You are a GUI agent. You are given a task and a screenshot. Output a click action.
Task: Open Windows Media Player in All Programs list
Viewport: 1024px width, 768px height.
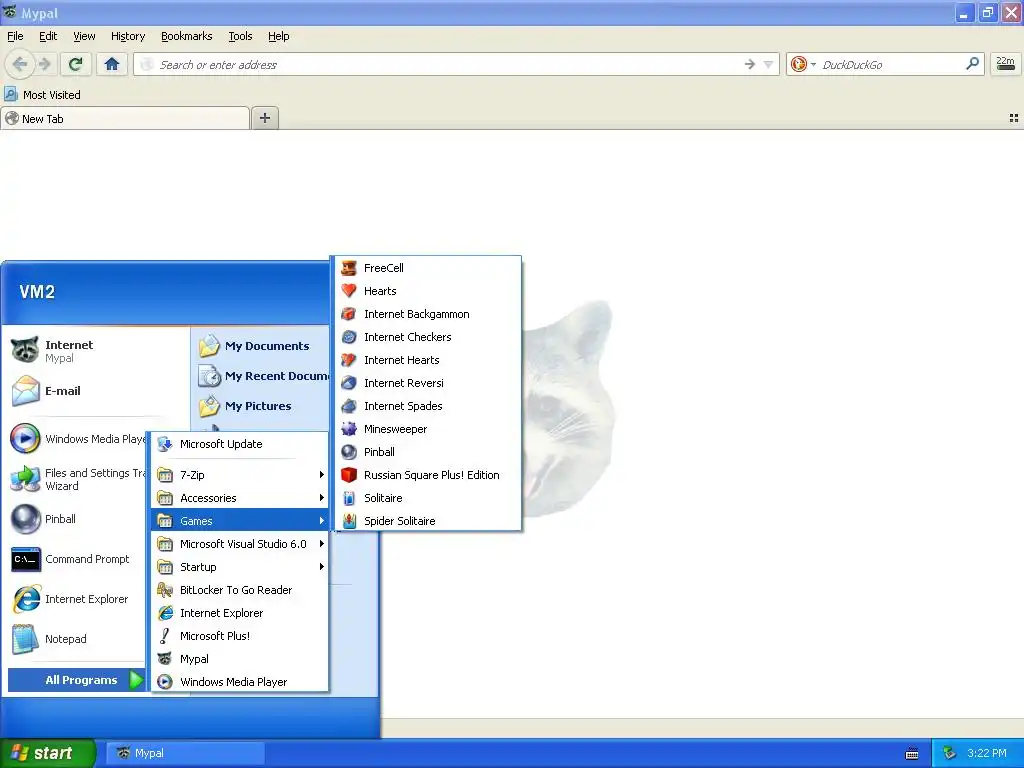pyautogui.click(x=240, y=682)
